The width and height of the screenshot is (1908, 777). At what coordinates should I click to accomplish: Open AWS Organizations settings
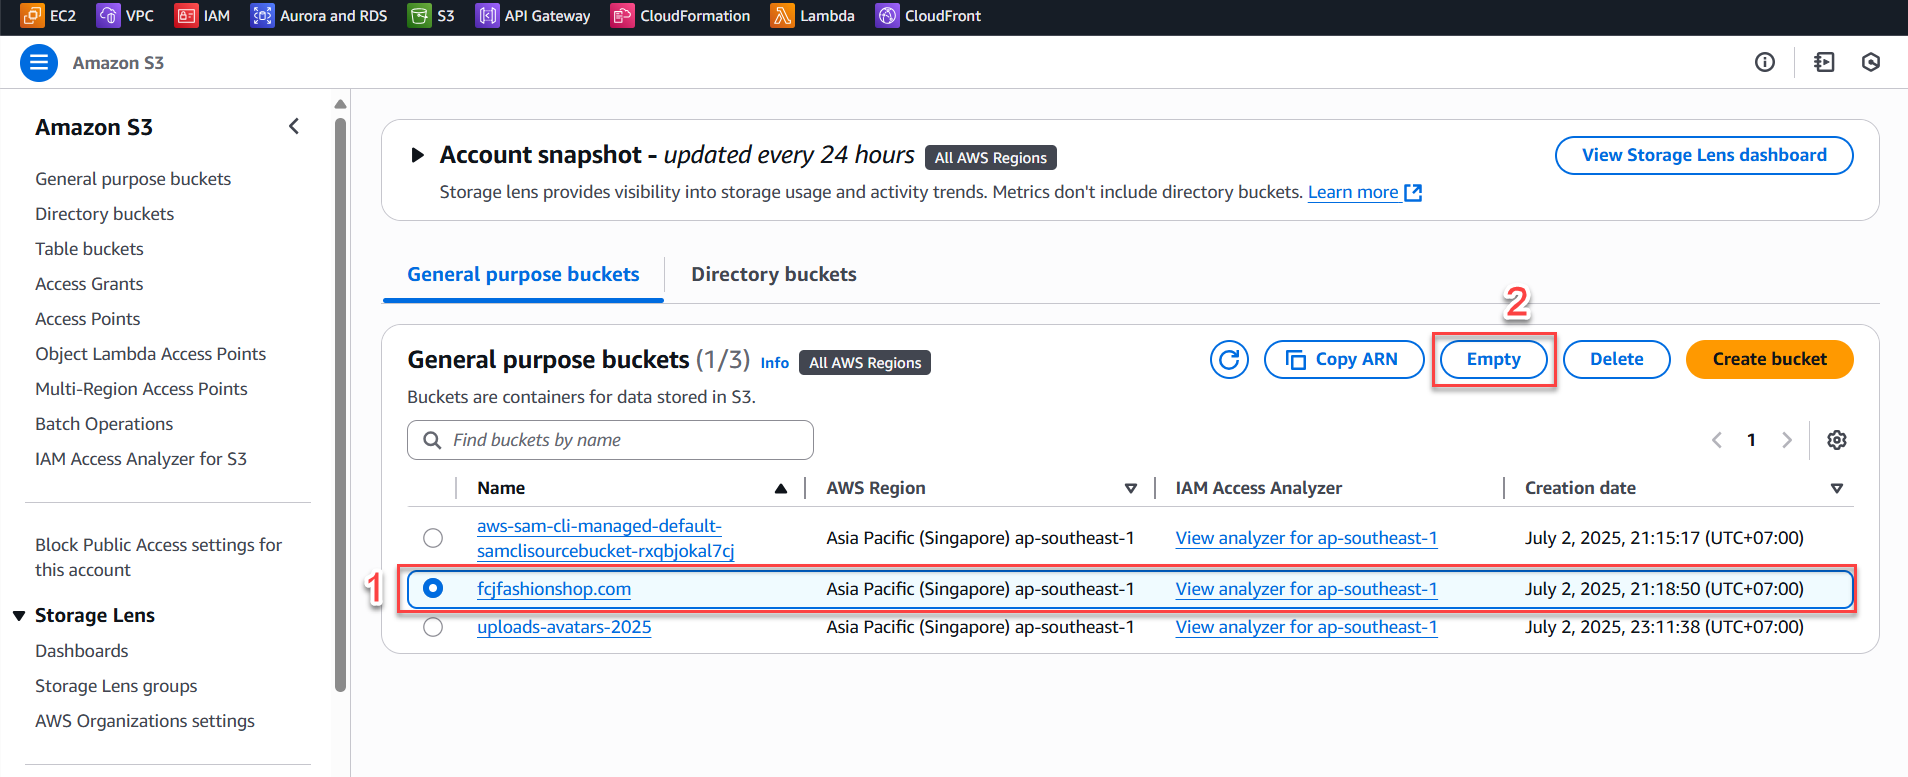(x=145, y=721)
